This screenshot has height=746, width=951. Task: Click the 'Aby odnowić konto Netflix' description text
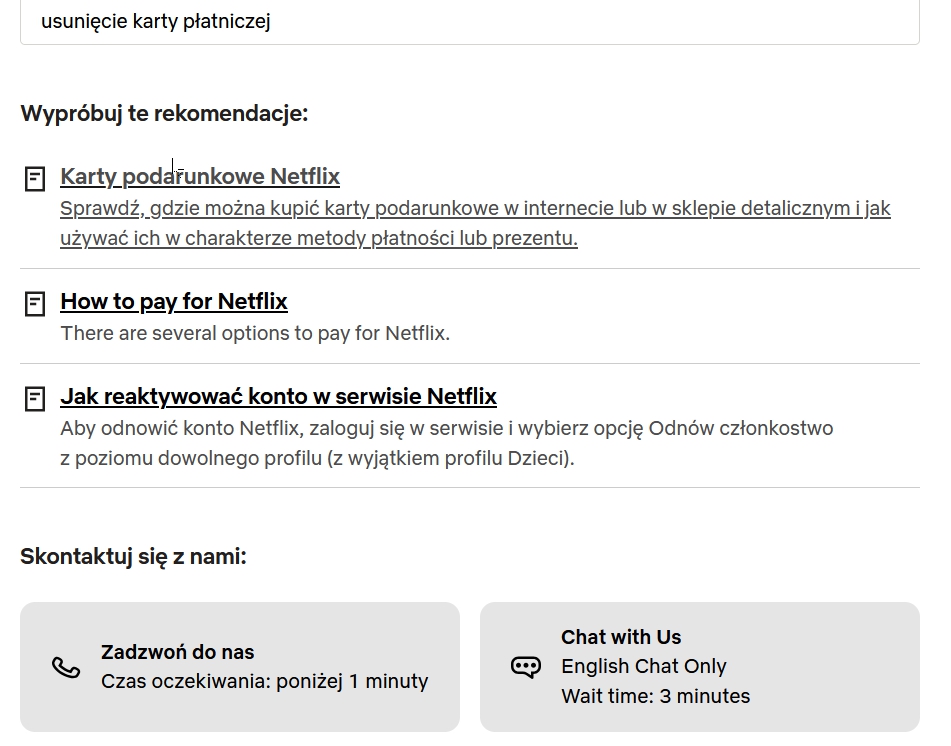[x=446, y=429]
